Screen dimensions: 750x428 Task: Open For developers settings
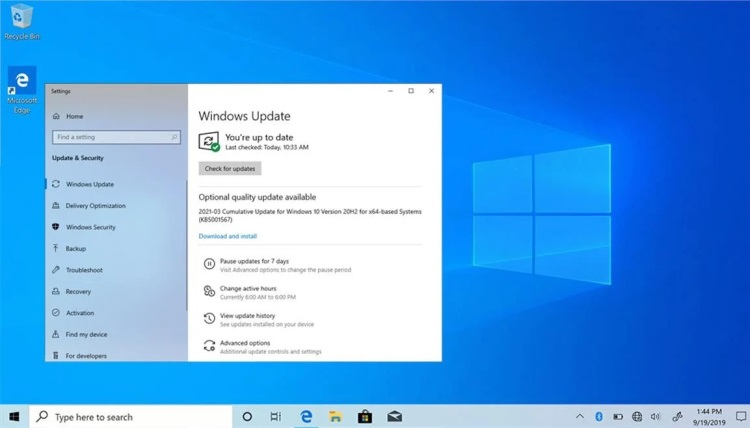pos(86,356)
